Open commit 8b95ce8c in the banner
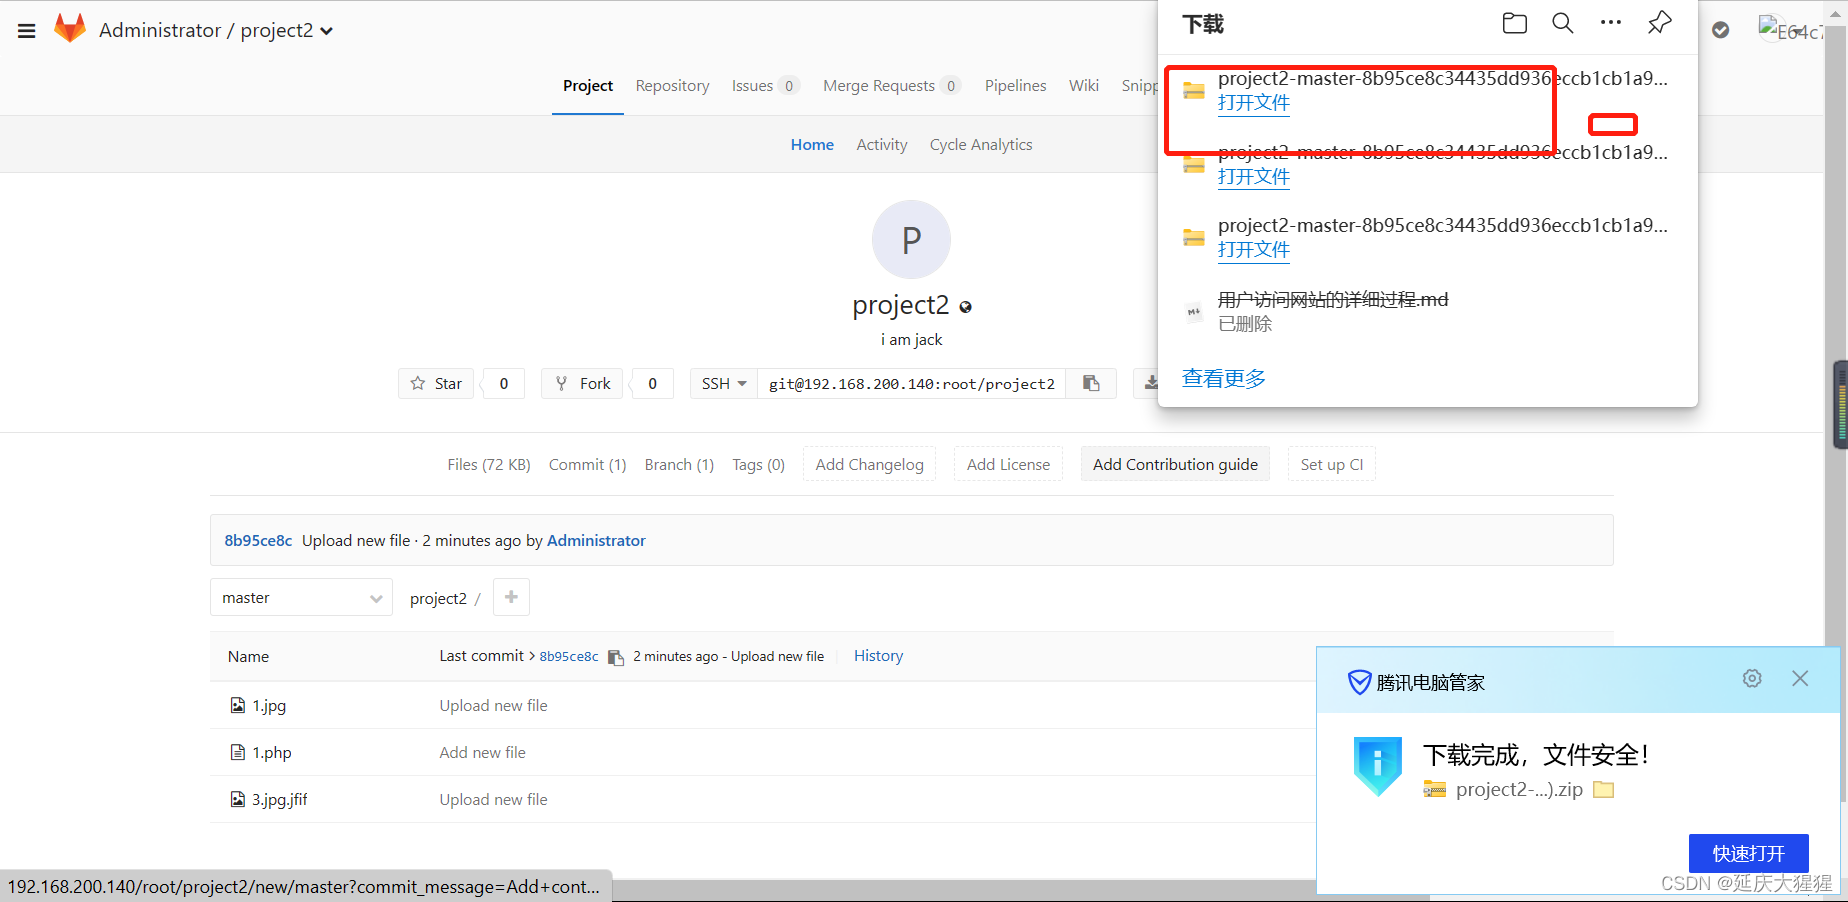The height and width of the screenshot is (902, 1848). pyautogui.click(x=258, y=541)
